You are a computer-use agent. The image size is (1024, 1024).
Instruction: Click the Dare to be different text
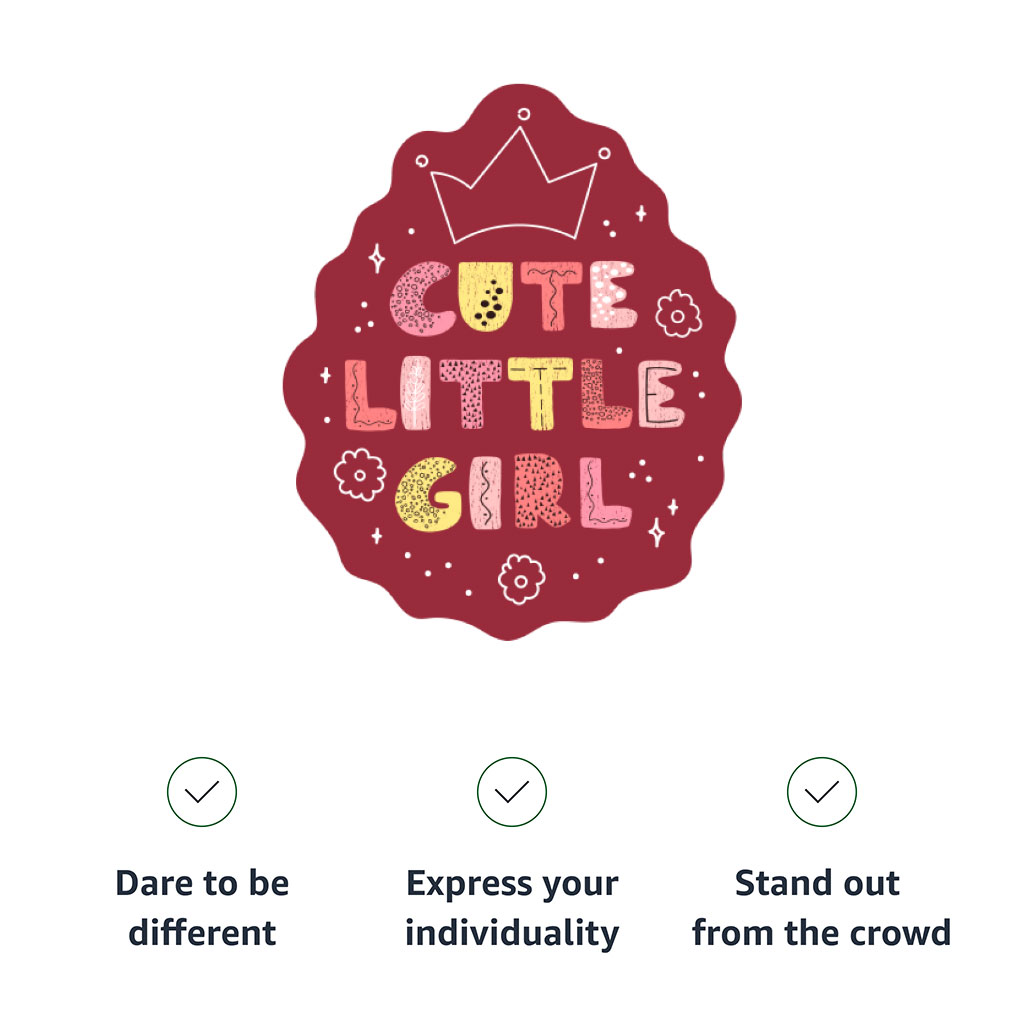pyautogui.click(x=202, y=908)
